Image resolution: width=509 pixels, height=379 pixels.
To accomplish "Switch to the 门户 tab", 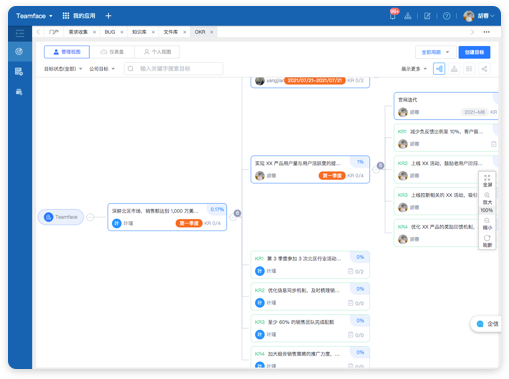I will (53, 32).
